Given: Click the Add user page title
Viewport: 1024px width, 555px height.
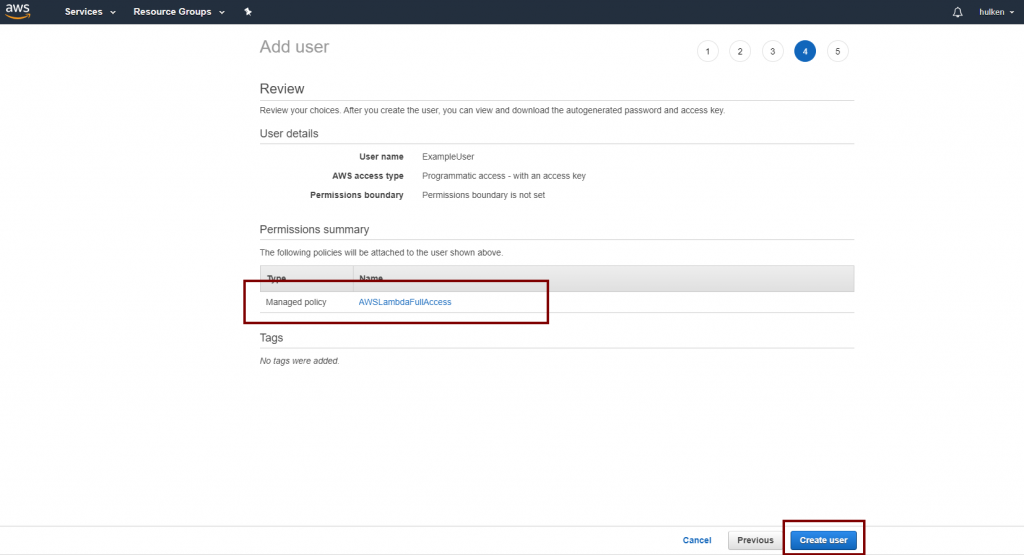Looking at the screenshot, I should (x=294, y=47).
